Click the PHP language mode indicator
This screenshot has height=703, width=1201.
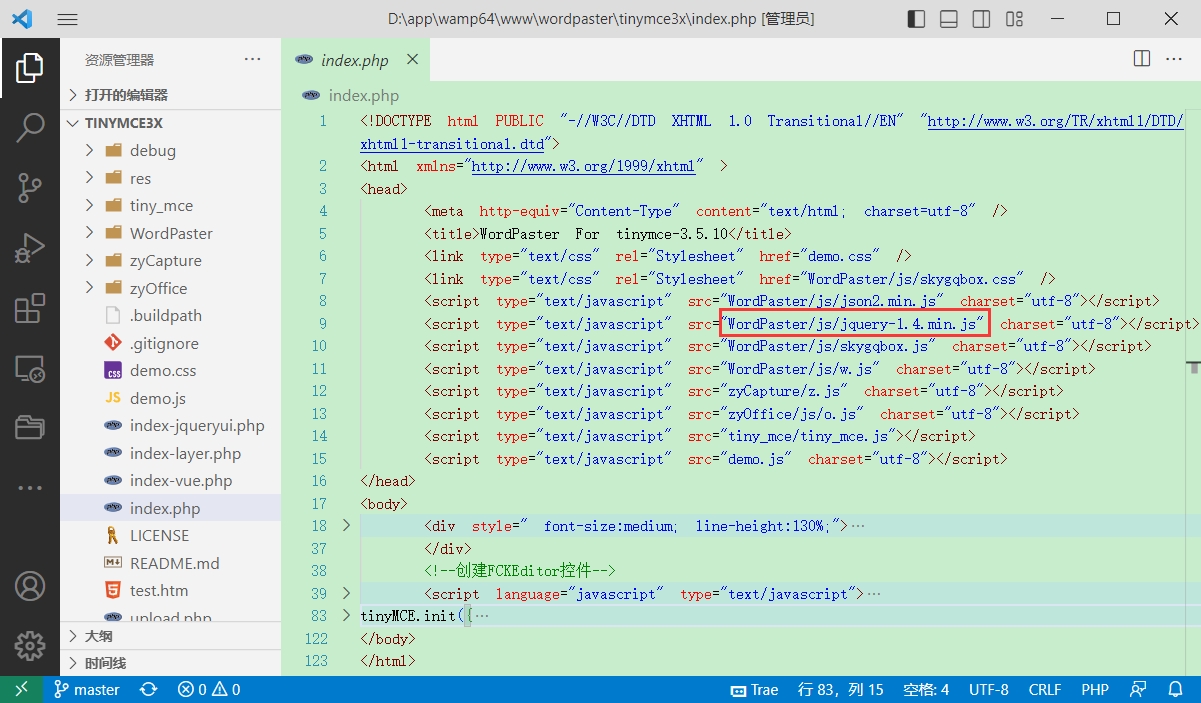[1094, 689]
